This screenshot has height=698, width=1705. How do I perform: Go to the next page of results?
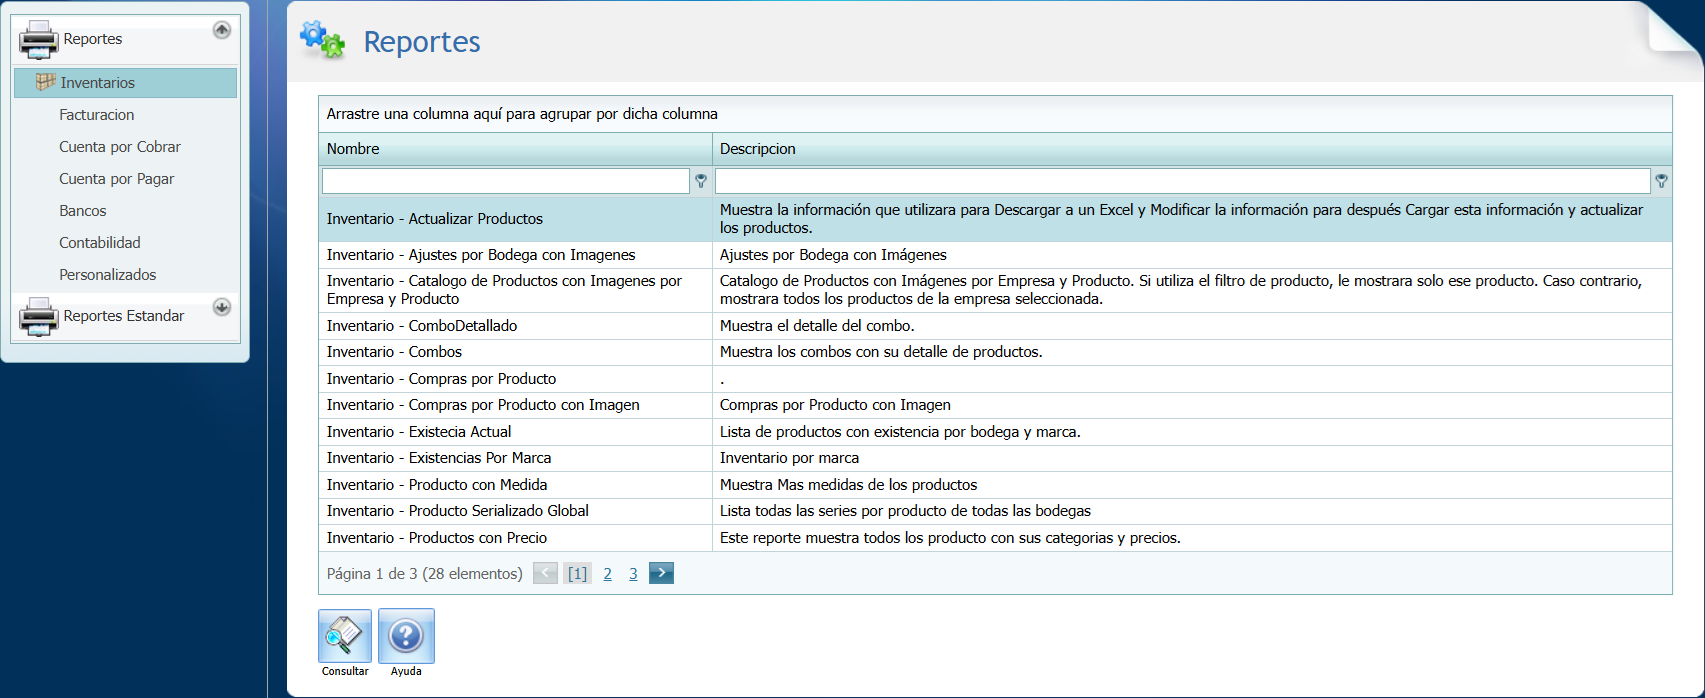(661, 573)
